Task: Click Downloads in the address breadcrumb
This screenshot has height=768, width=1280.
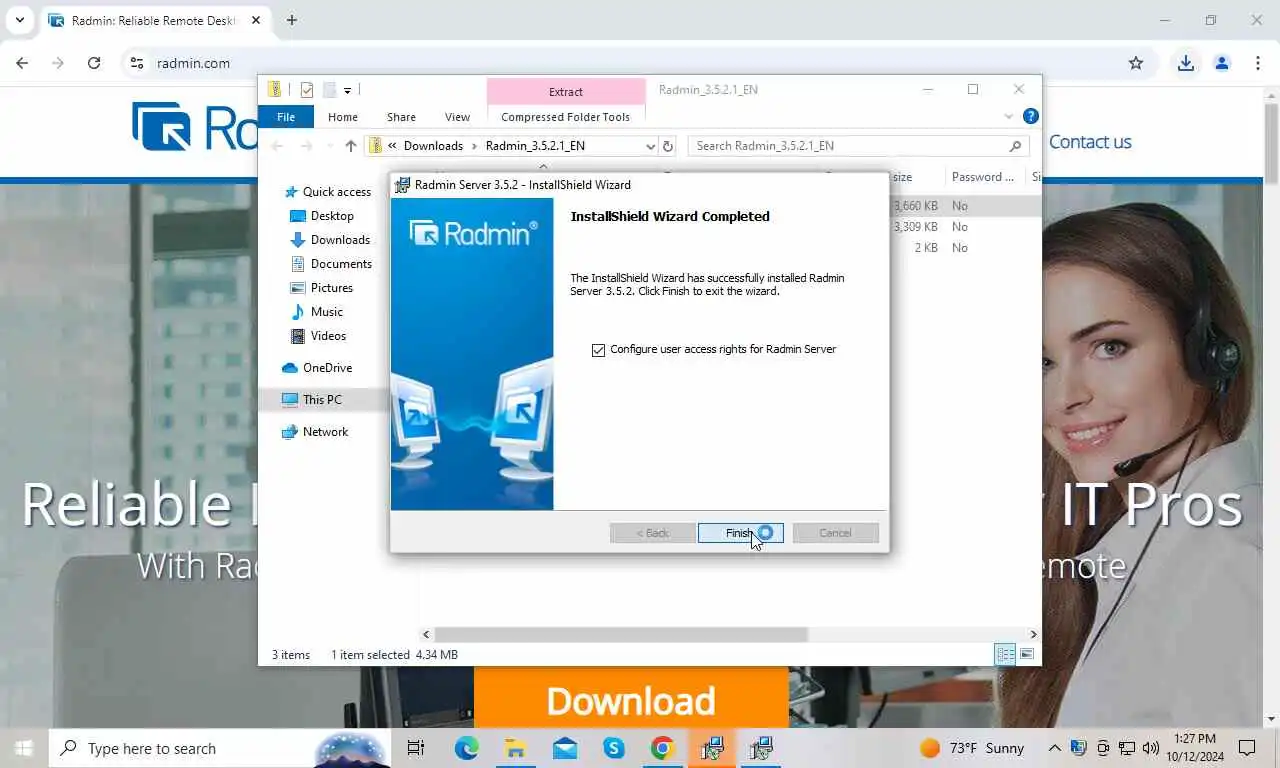Action: point(433,146)
